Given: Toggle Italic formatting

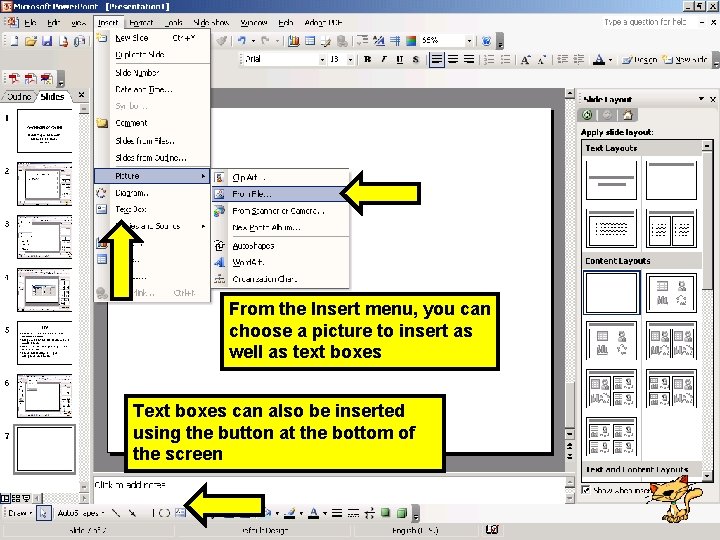Looking at the screenshot, I should (x=383, y=59).
